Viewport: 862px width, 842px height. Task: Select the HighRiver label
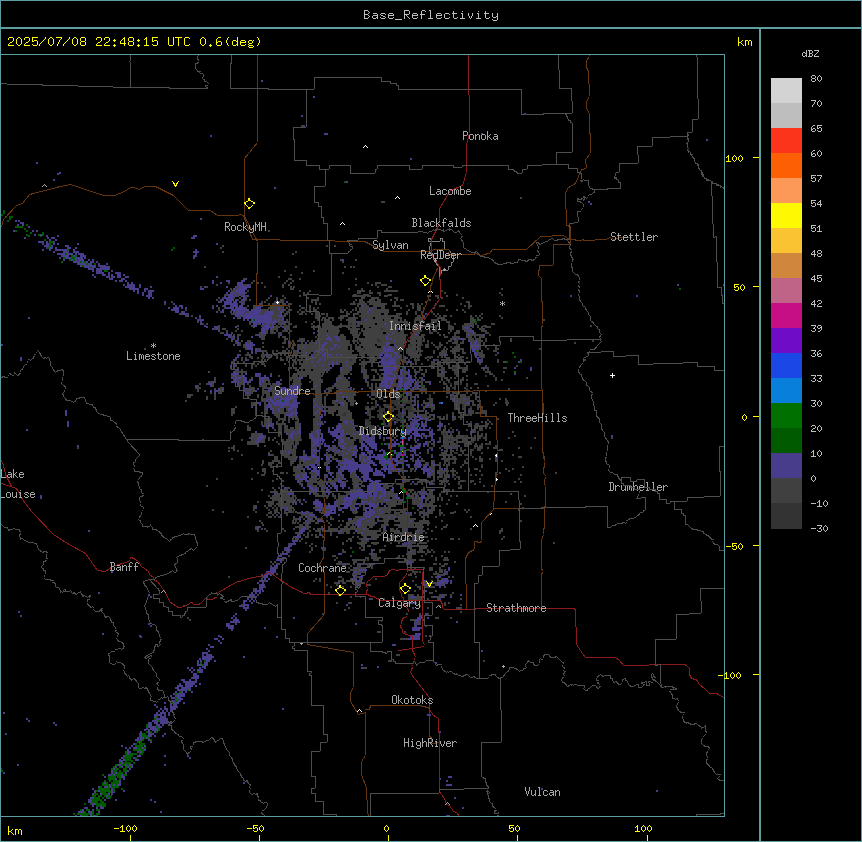click(430, 743)
